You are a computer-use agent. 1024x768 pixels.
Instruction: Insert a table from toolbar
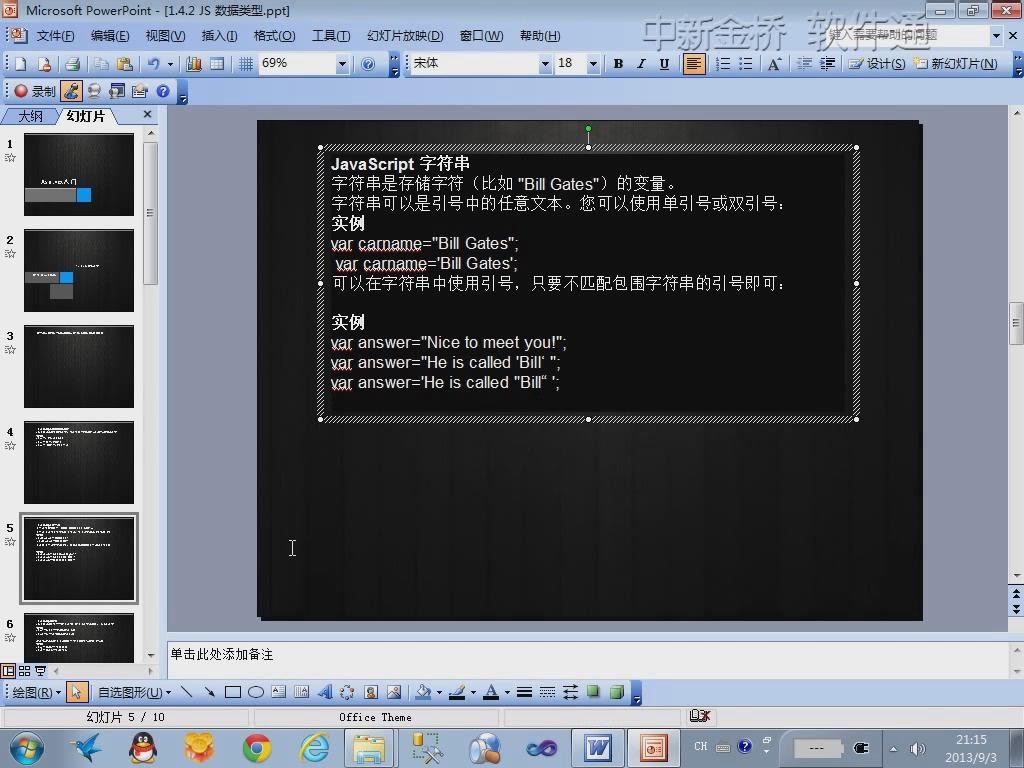pyautogui.click(x=217, y=63)
